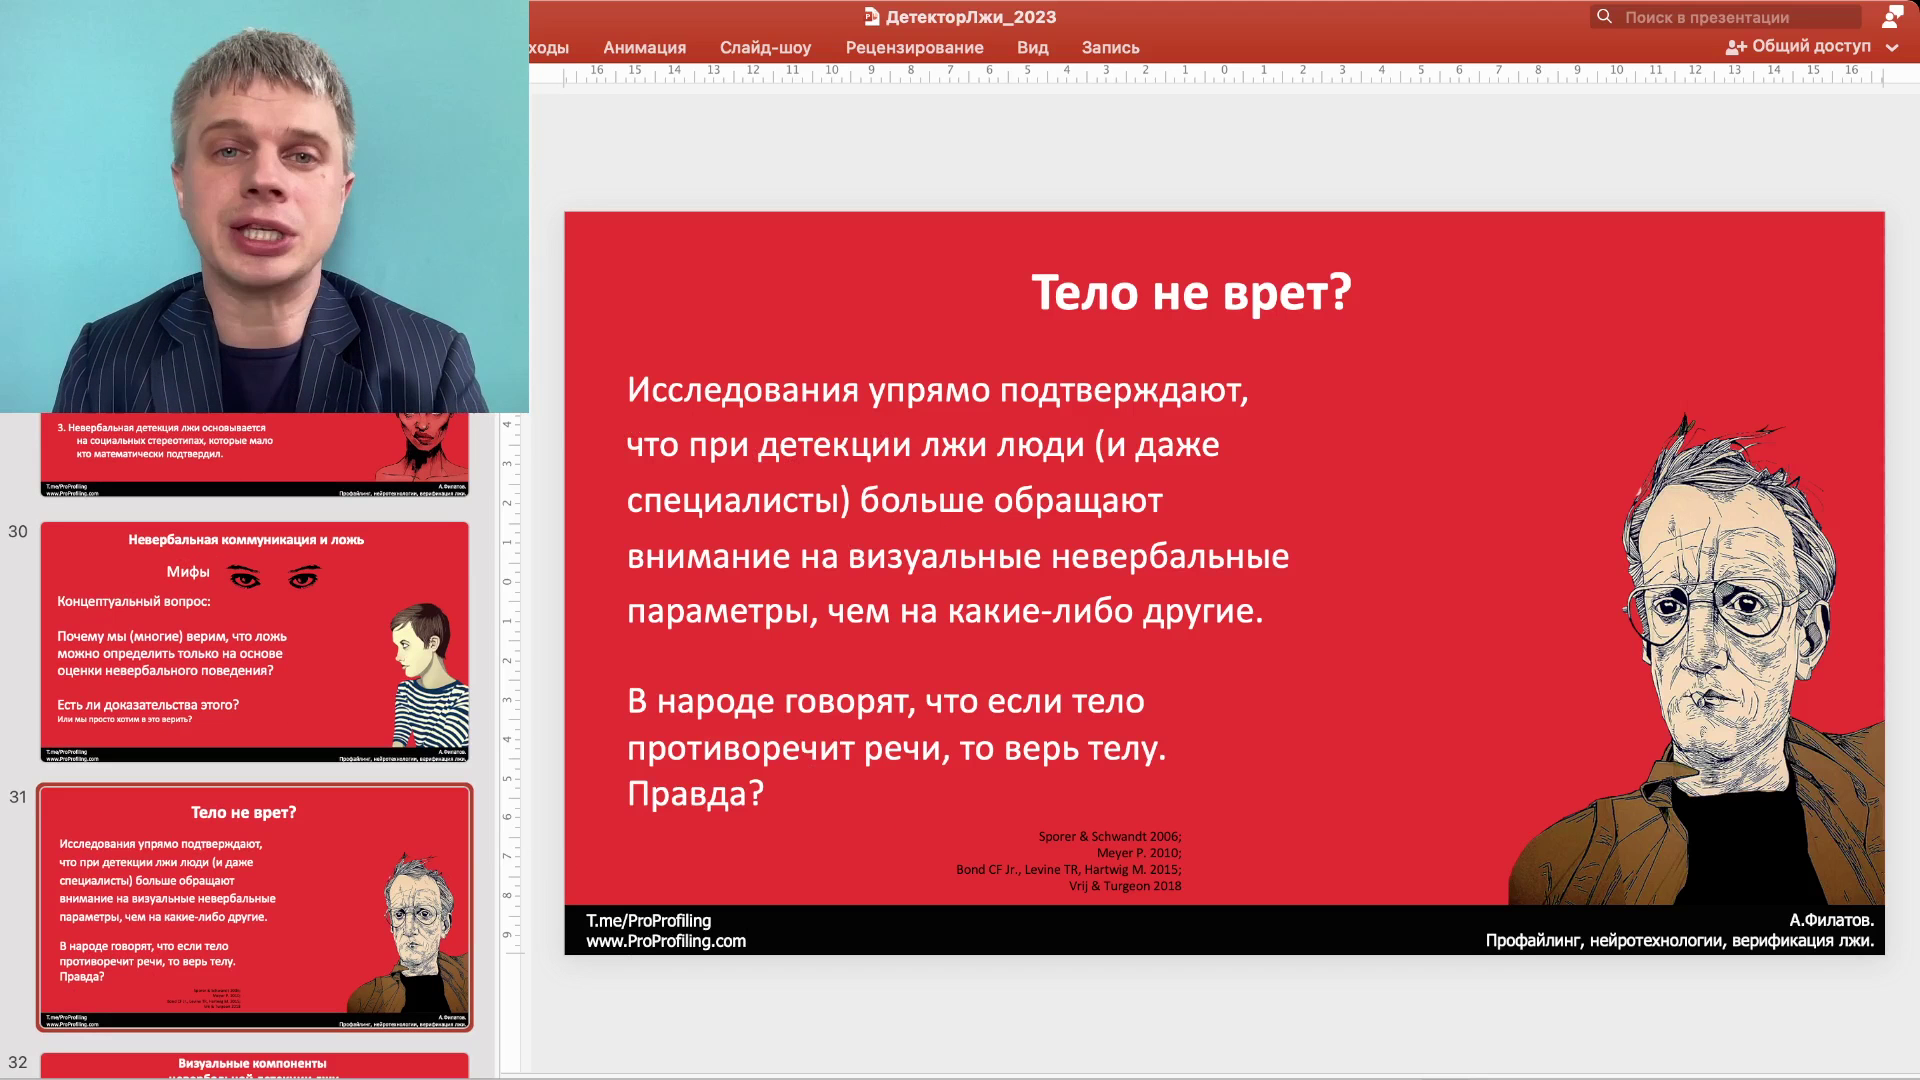Open the Запись tab

pyautogui.click(x=1110, y=47)
